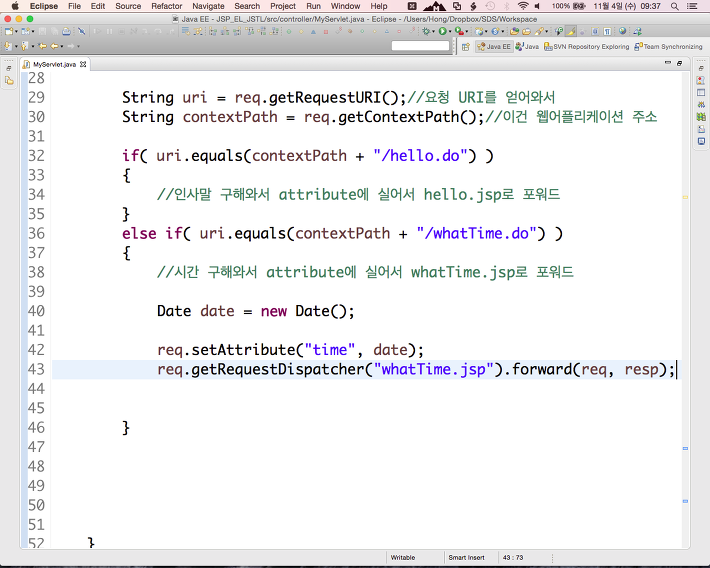
Task: Switch to the Team Synchronizing perspective
Action: click(x=668, y=47)
